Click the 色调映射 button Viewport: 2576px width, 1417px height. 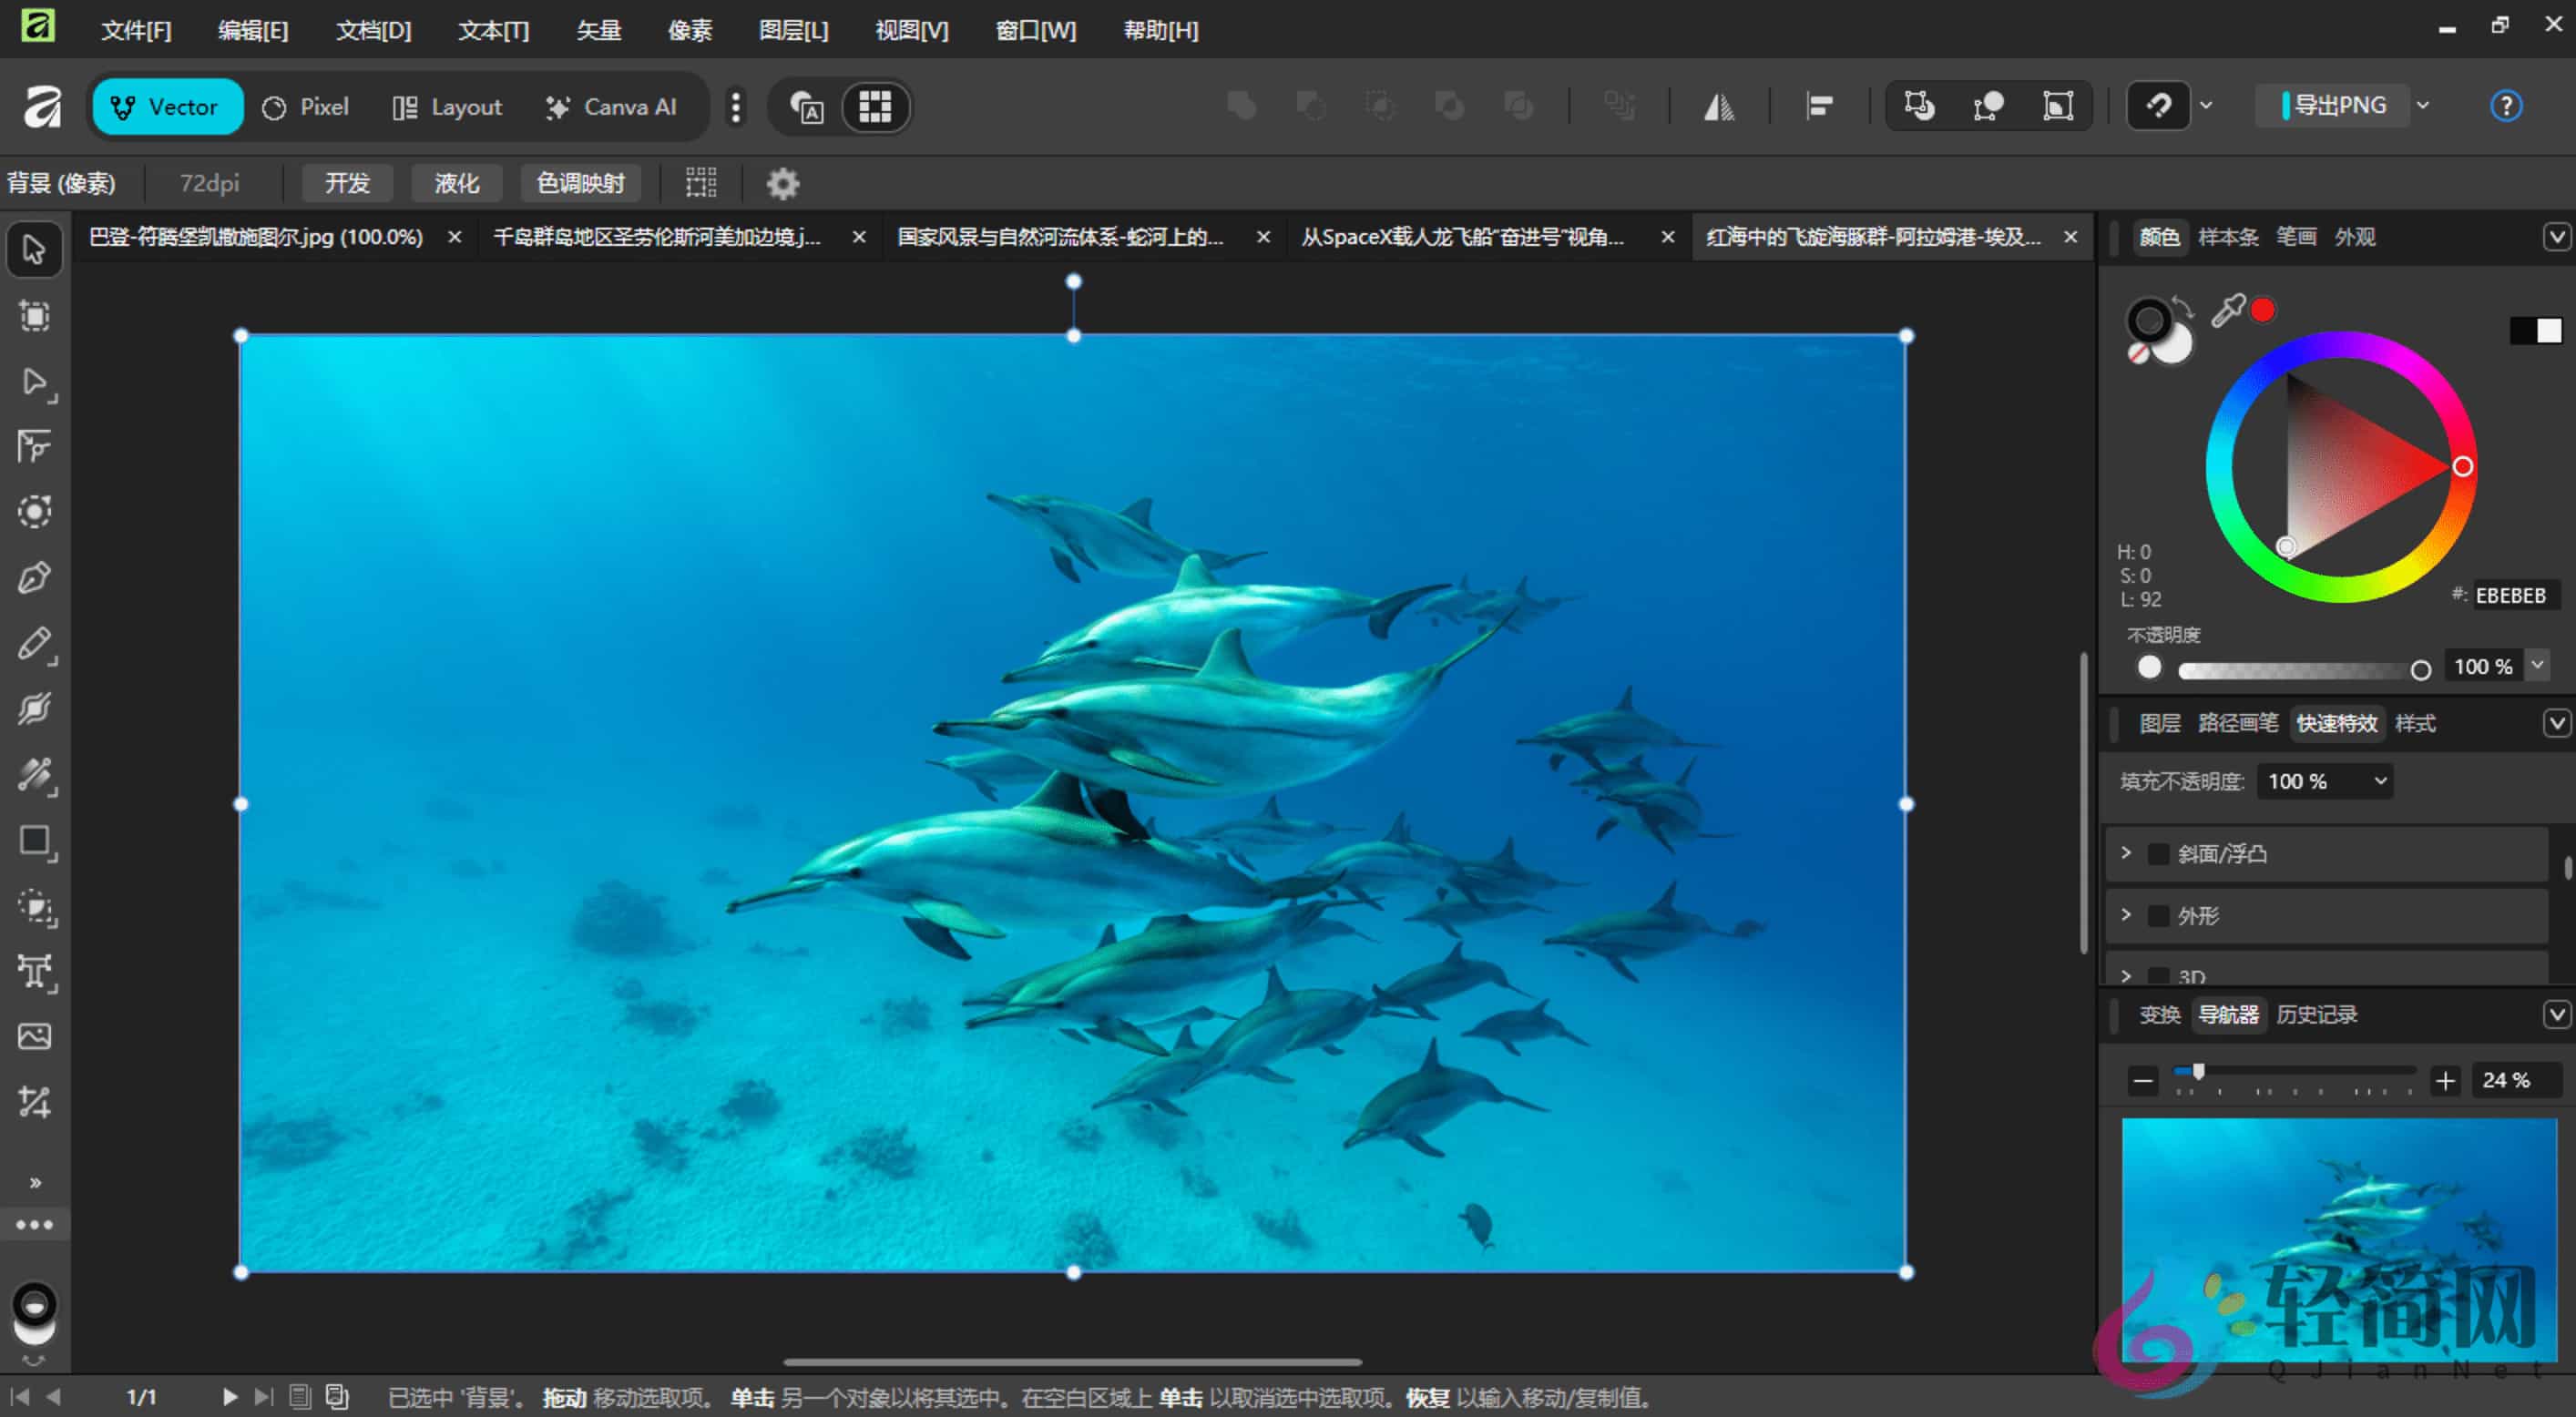tap(578, 183)
